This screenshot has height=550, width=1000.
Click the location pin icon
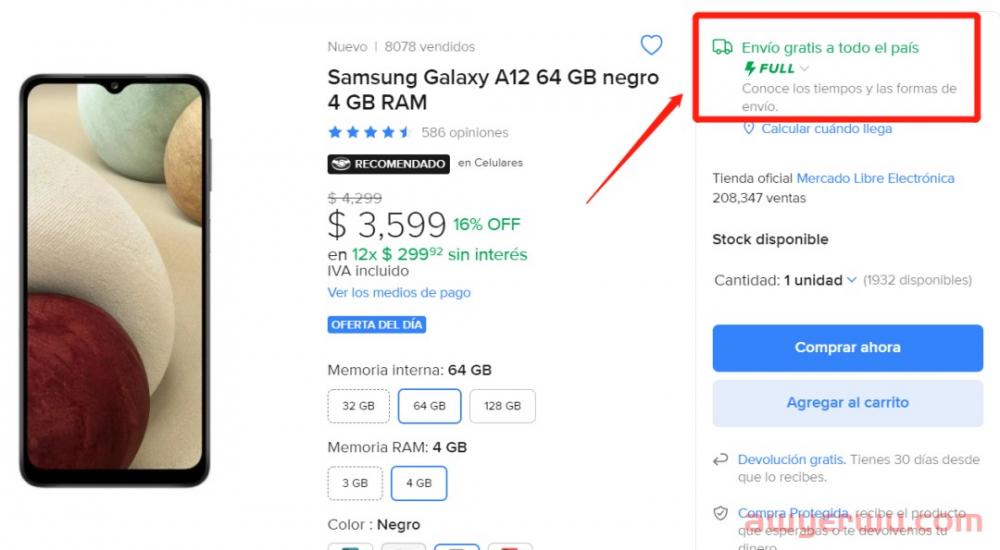(x=748, y=128)
